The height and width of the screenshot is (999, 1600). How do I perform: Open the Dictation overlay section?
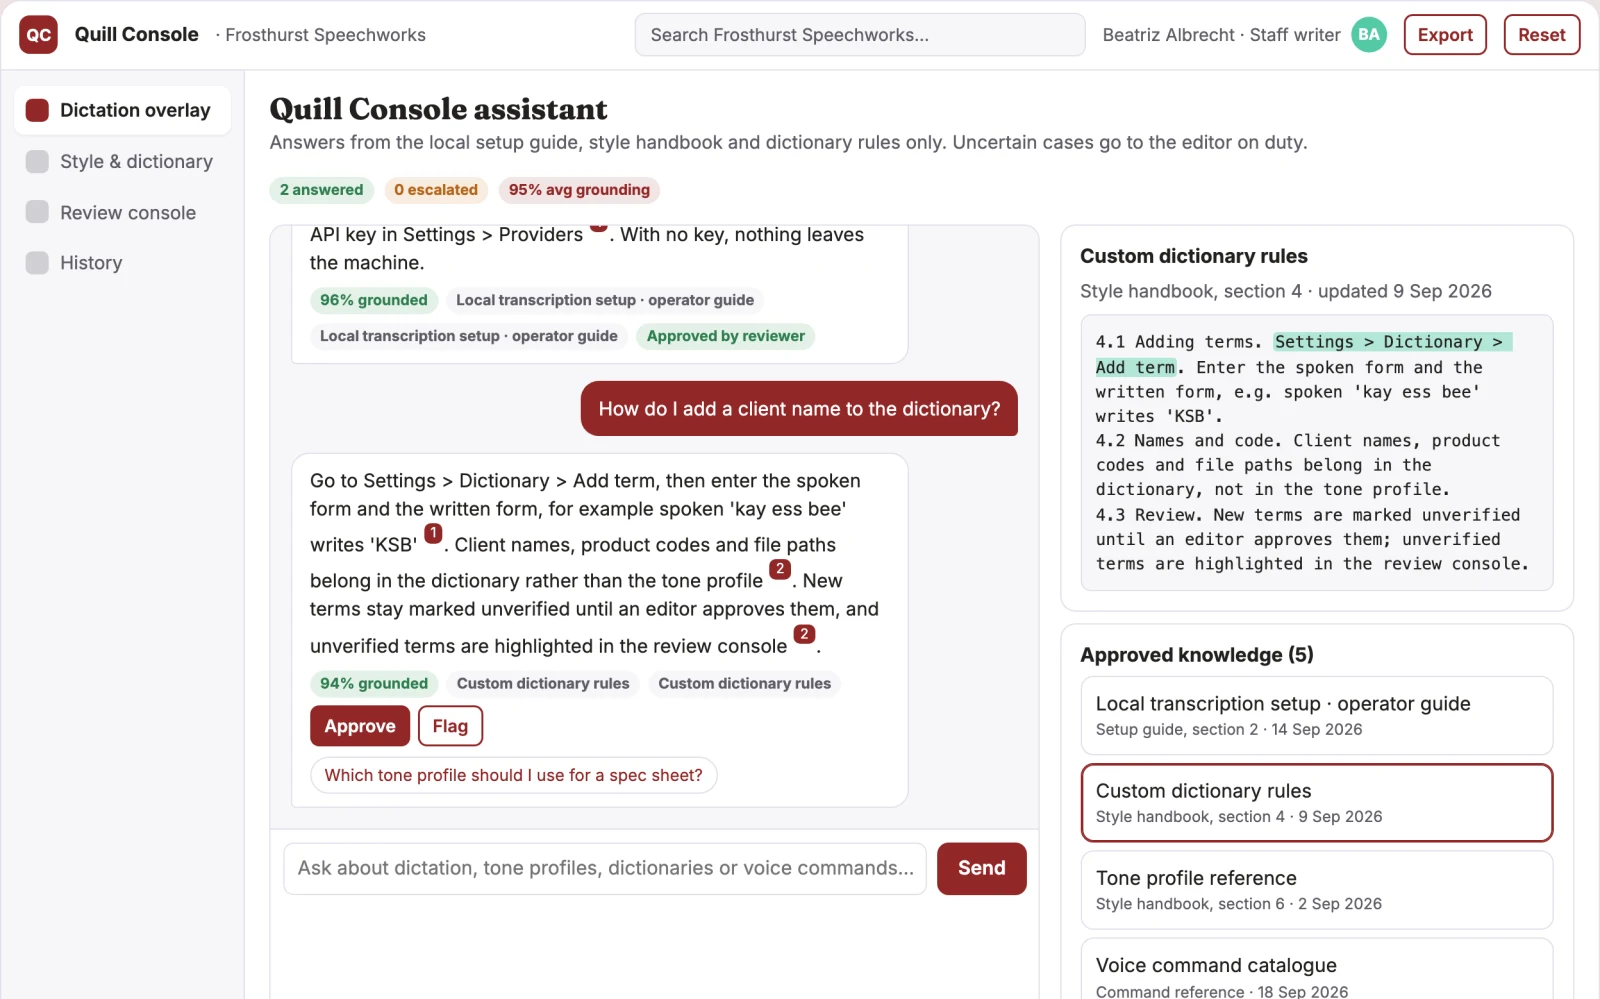coord(123,110)
